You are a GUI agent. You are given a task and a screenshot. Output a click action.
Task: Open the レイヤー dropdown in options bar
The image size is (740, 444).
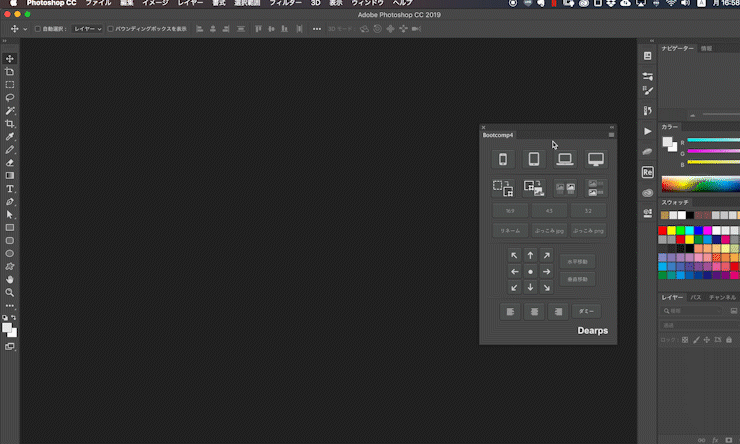coord(86,29)
